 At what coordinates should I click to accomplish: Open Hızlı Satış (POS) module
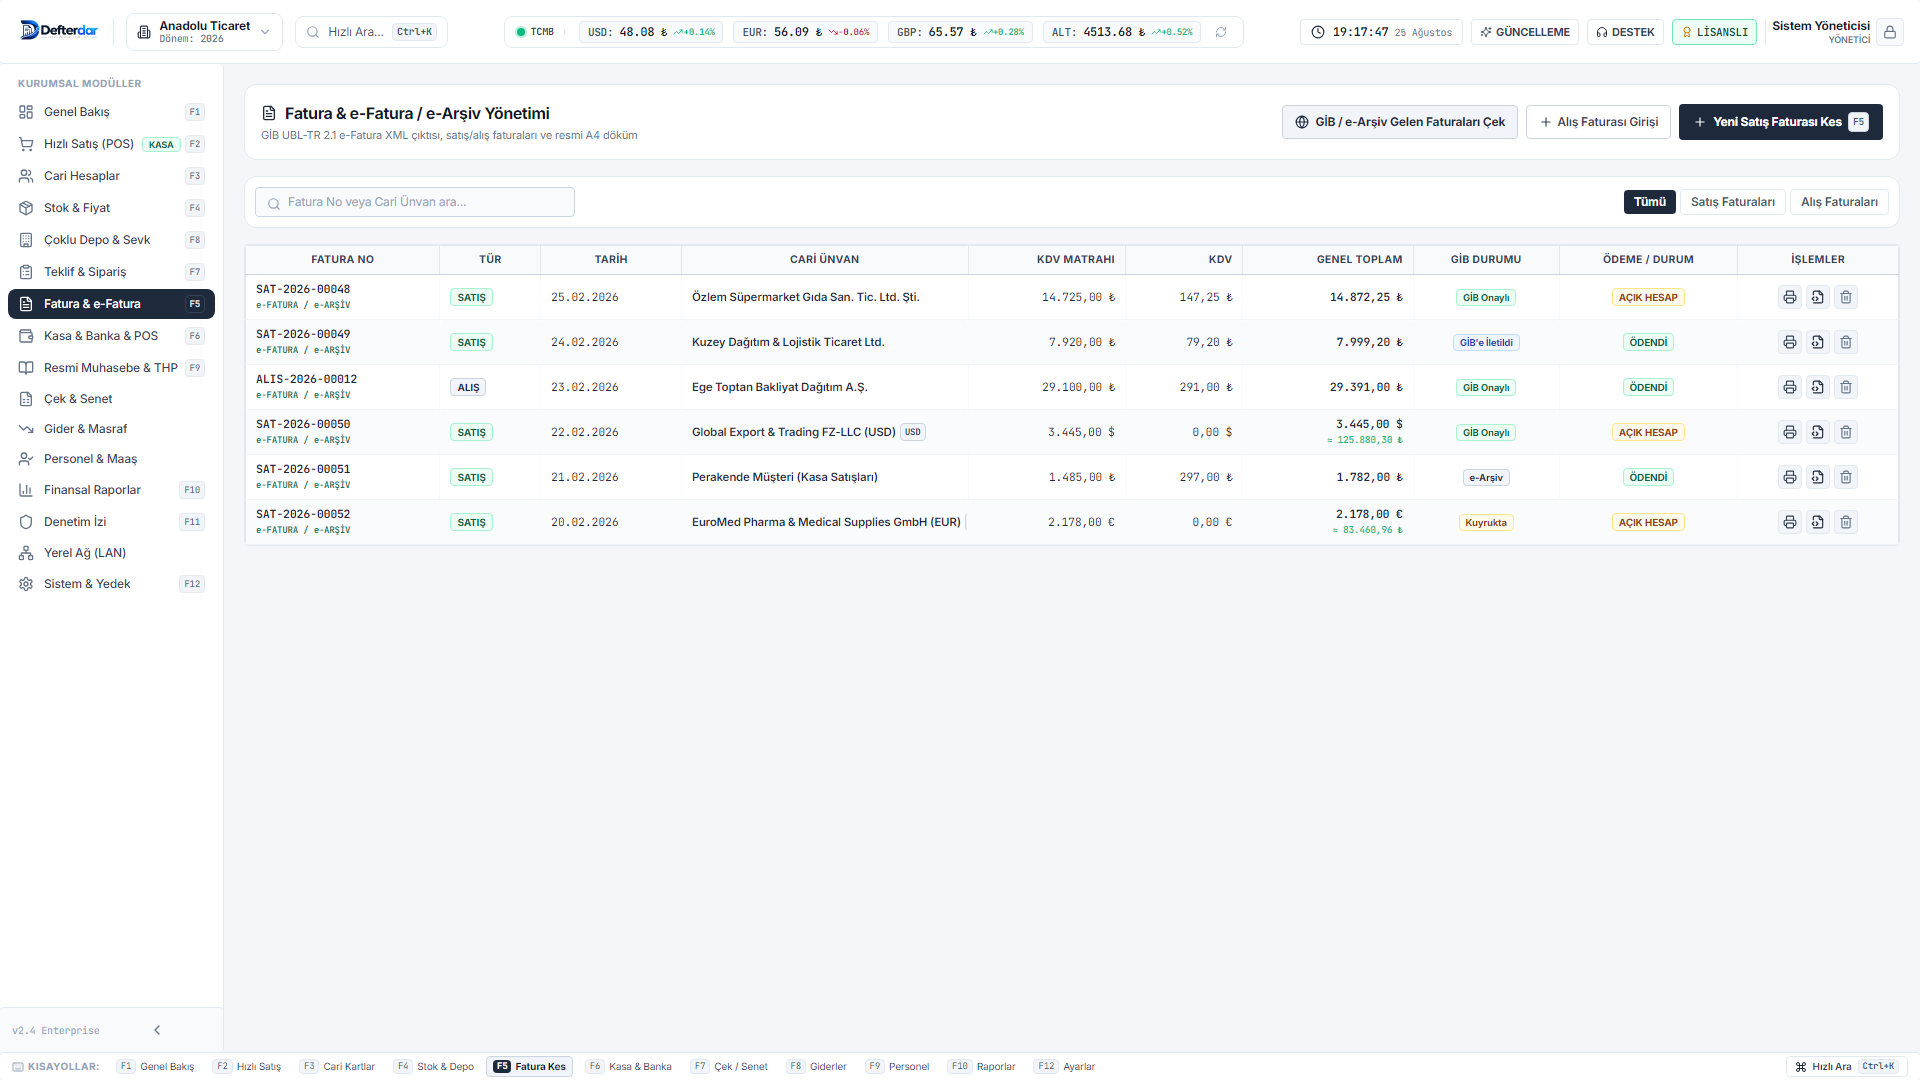click(111, 144)
